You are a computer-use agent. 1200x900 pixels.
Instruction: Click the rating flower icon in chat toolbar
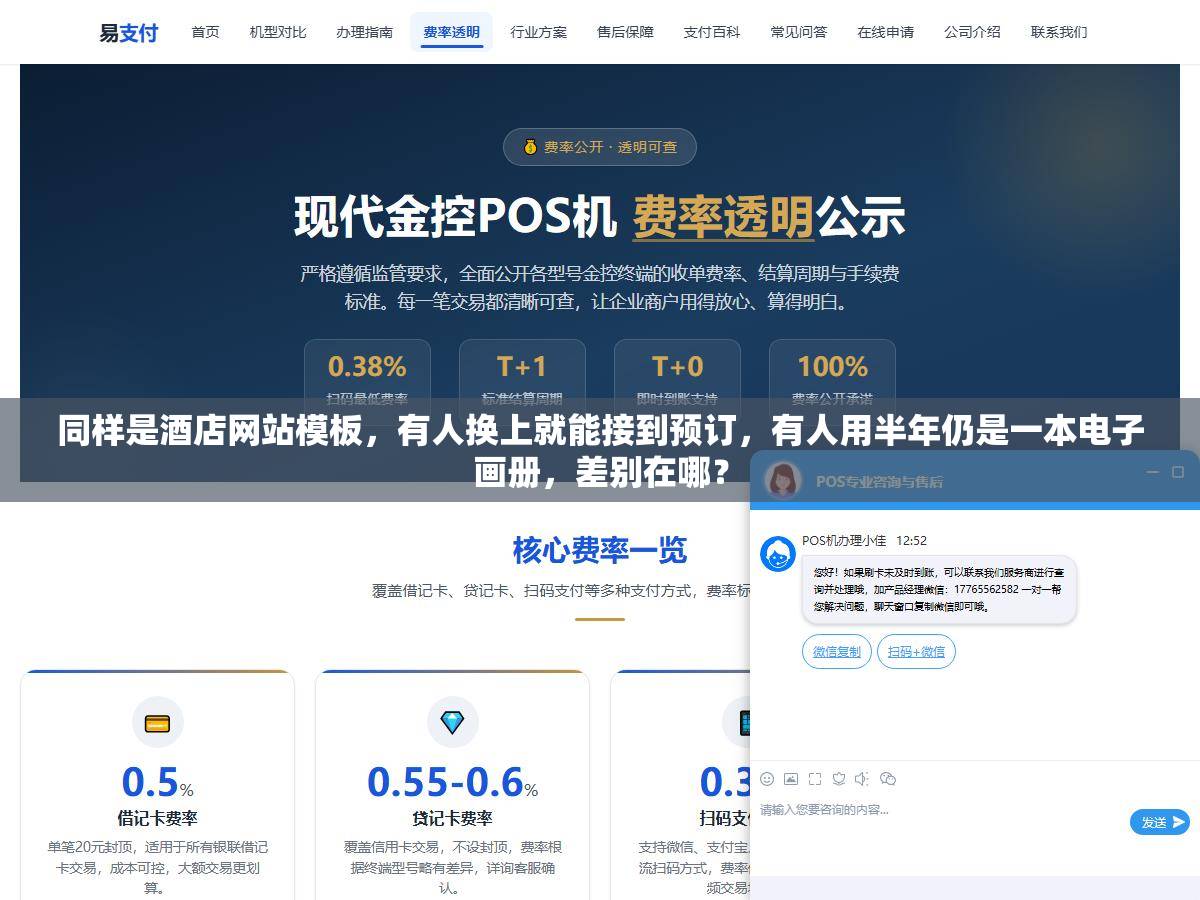tap(839, 779)
